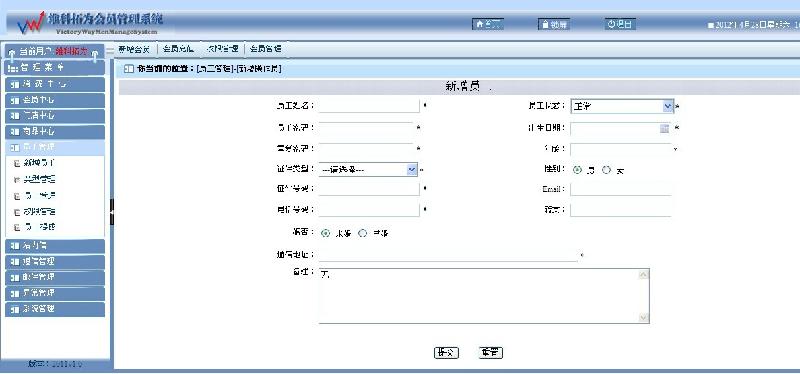Click the home icon button in header
Image resolution: width=800 pixels, height=374 pixels.
(x=487, y=24)
